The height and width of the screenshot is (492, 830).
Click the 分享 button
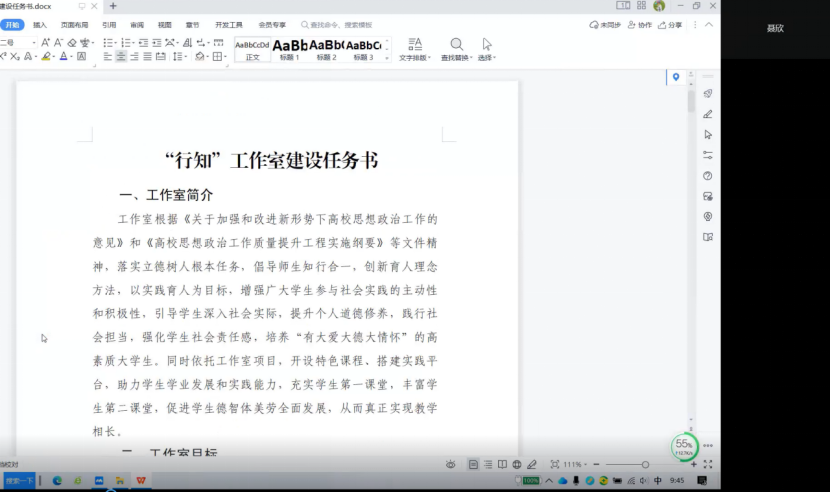(x=670, y=25)
